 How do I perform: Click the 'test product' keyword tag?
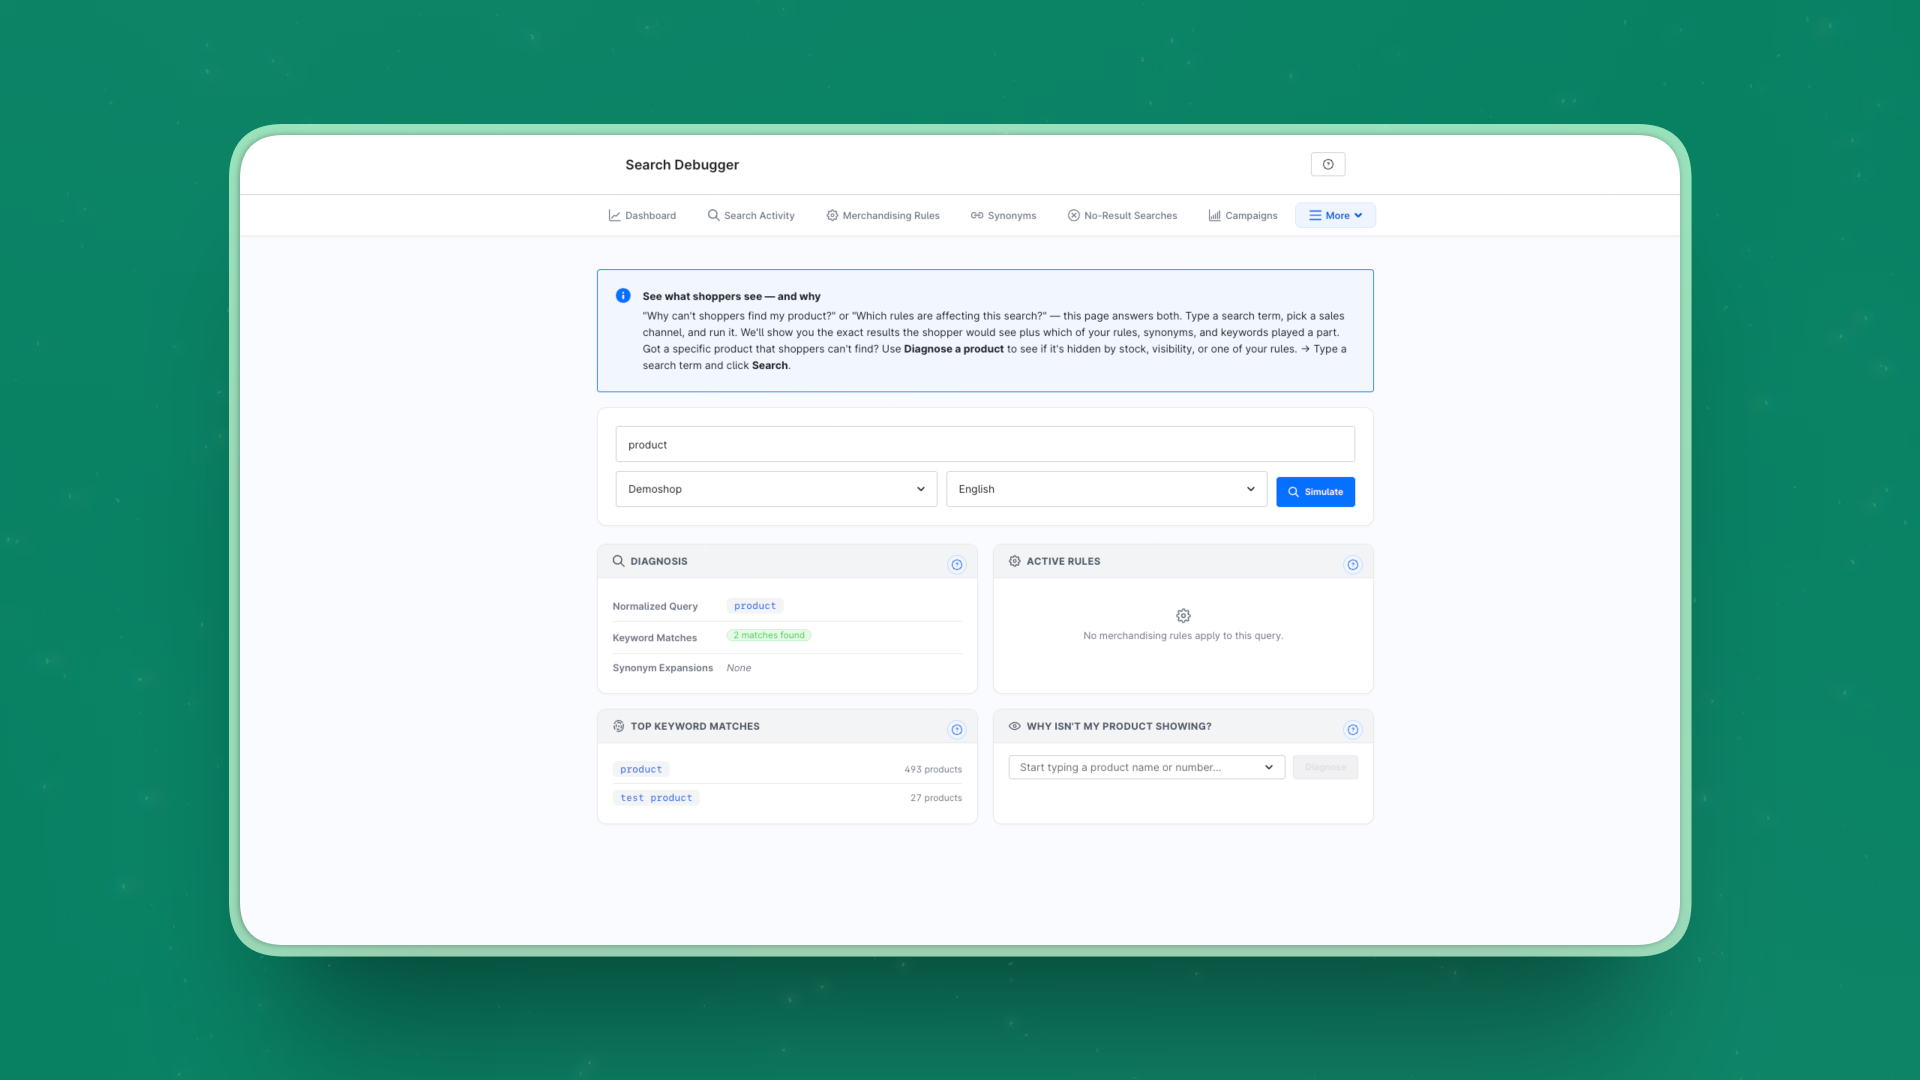tap(656, 798)
